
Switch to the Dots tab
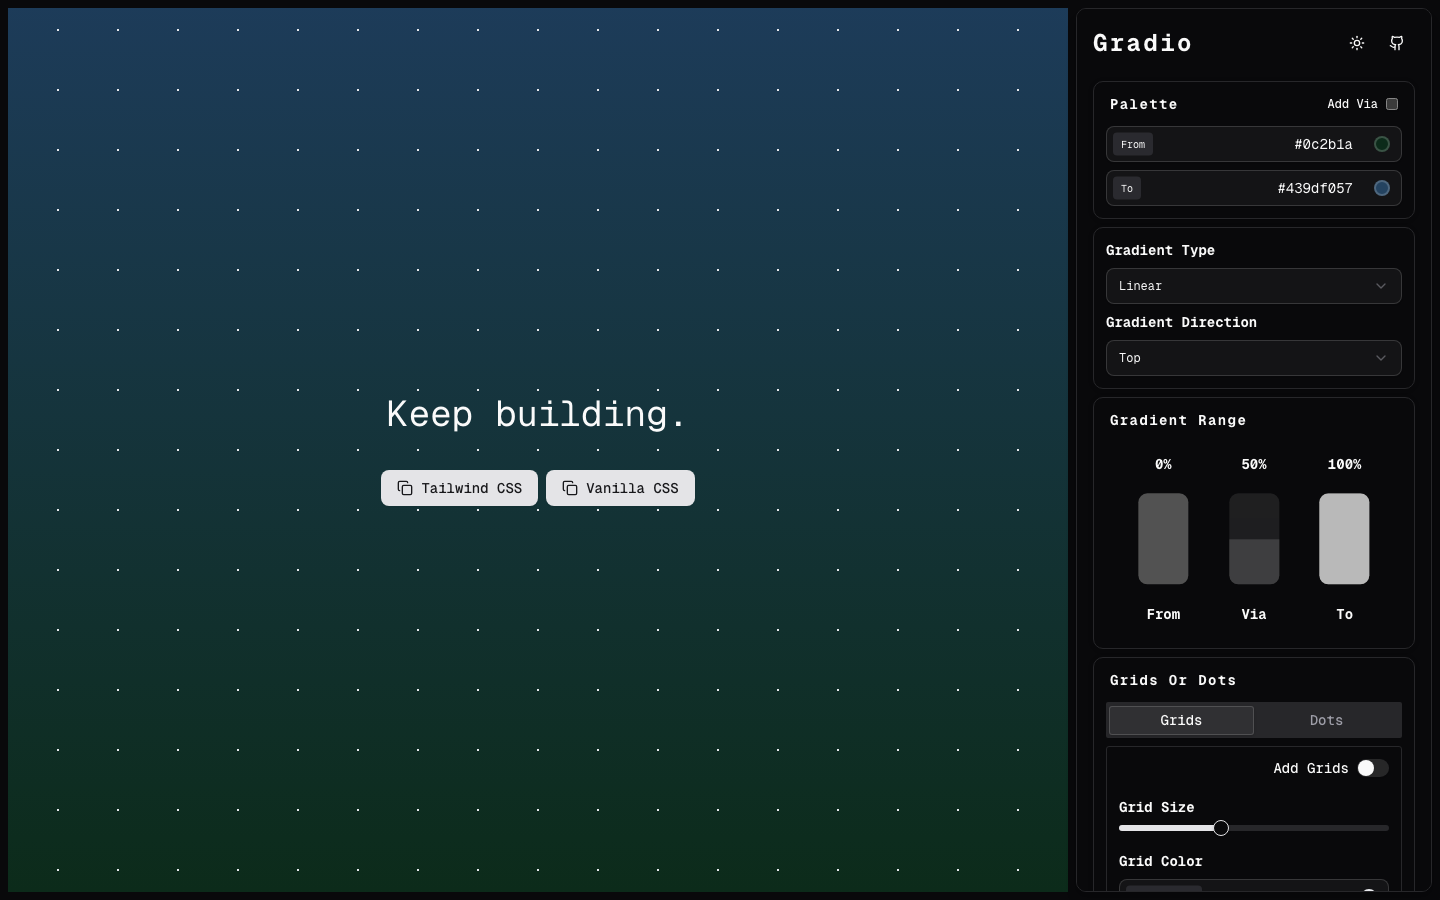(1326, 720)
